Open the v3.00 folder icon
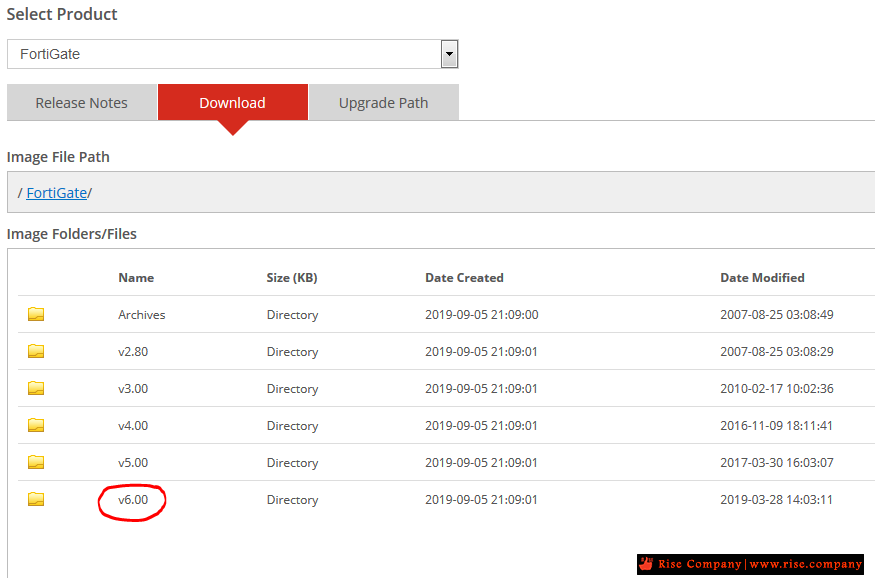Screen dimensions: 875x578 tap(36, 388)
